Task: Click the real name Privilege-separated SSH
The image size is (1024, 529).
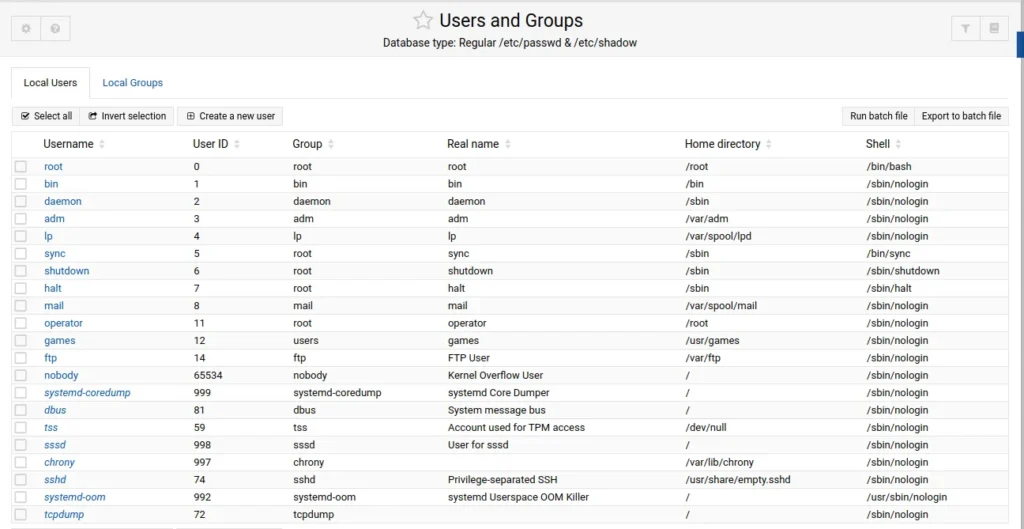Action: click(502, 480)
